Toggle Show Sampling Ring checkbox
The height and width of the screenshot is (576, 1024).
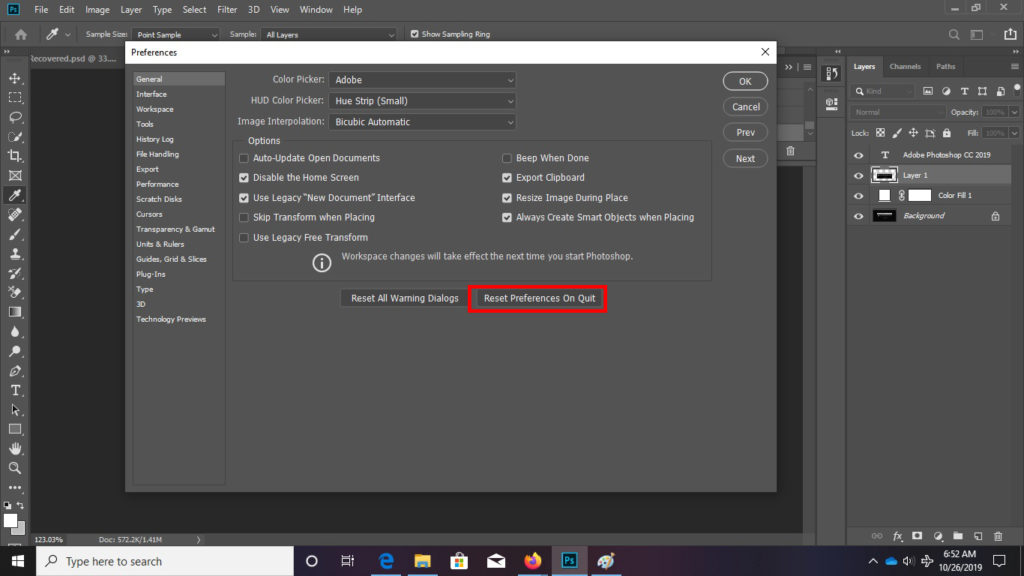(415, 34)
